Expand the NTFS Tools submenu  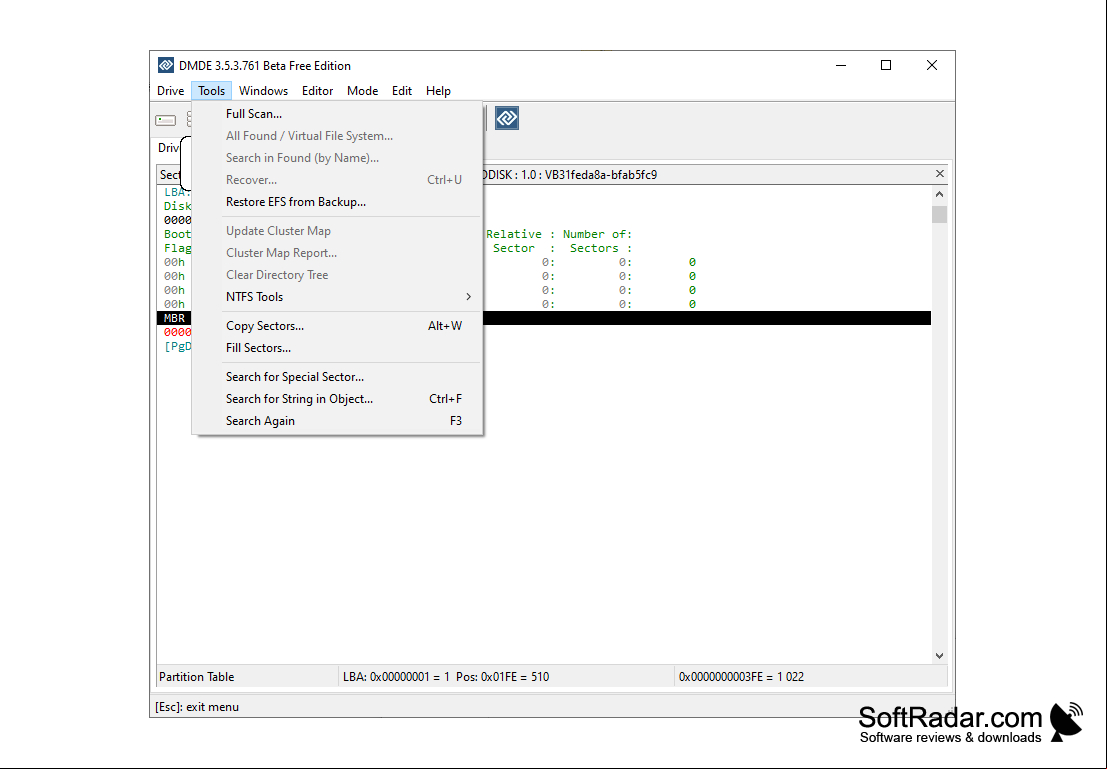tap(337, 297)
